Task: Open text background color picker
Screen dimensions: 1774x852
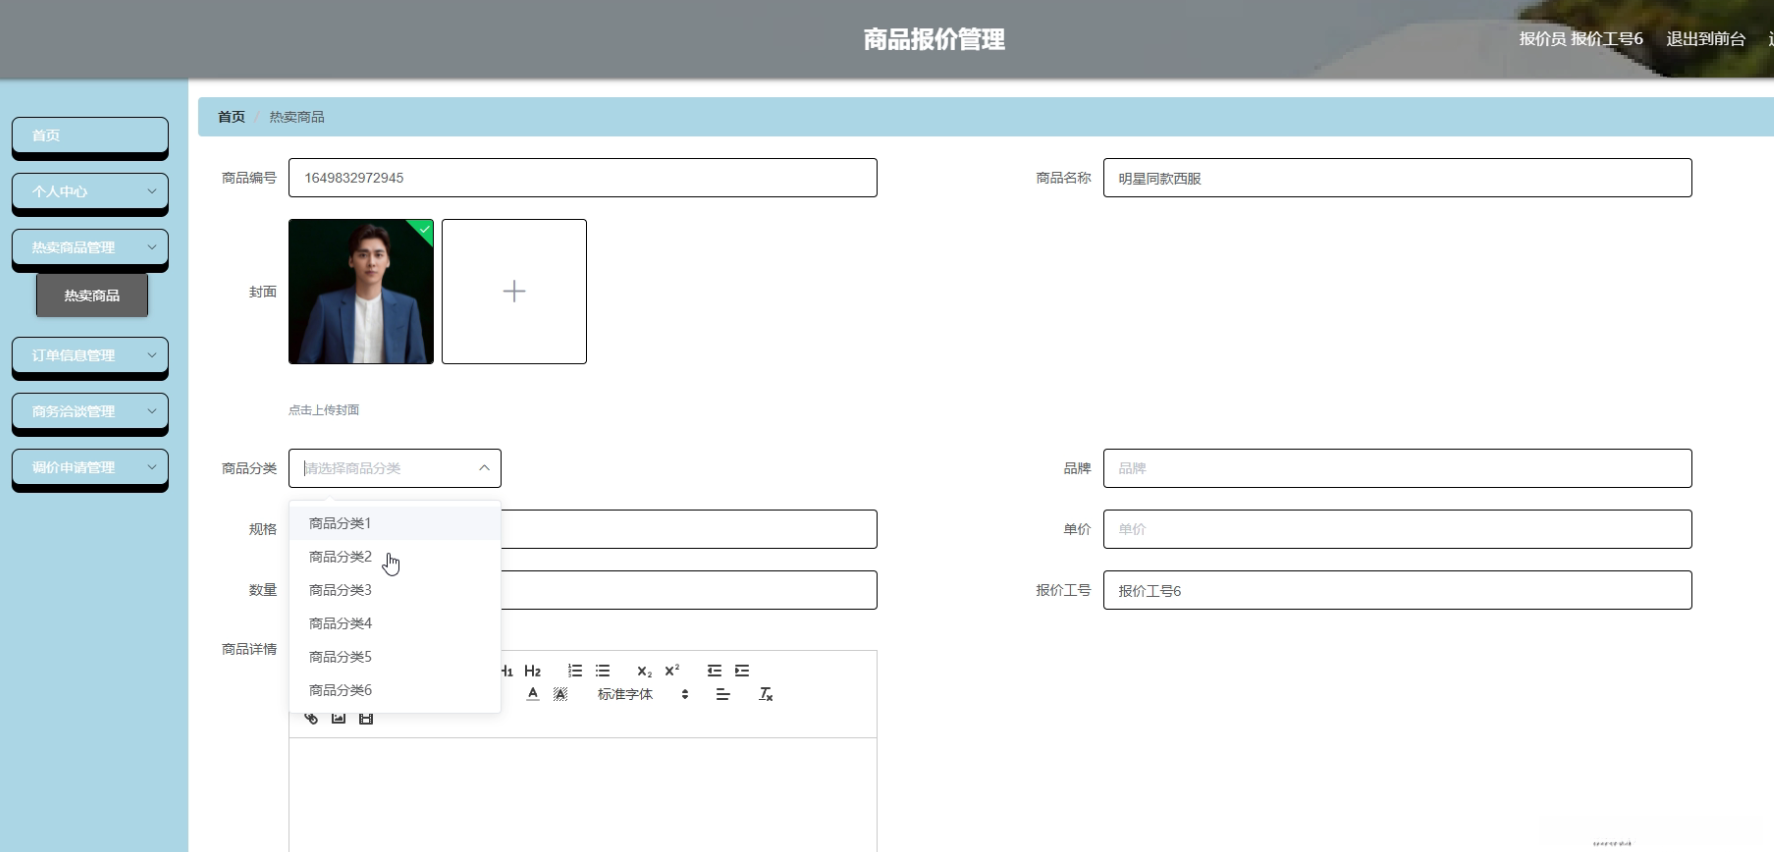Action: click(x=560, y=694)
